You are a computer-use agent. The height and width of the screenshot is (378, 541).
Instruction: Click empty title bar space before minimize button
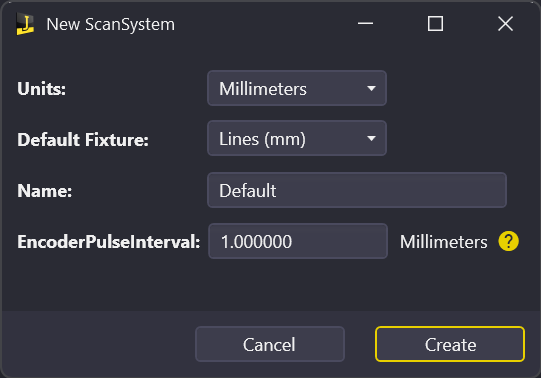click(x=262, y=24)
